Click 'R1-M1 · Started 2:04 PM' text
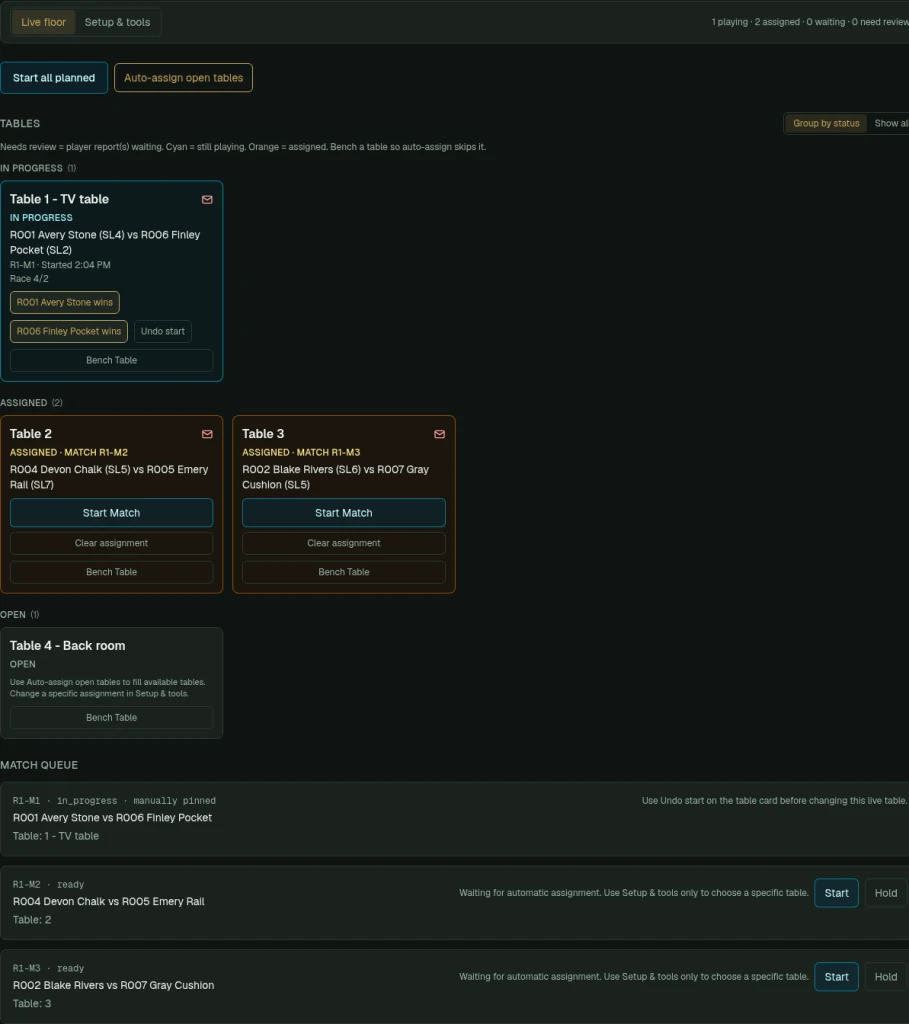The image size is (909, 1024). [60, 265]
